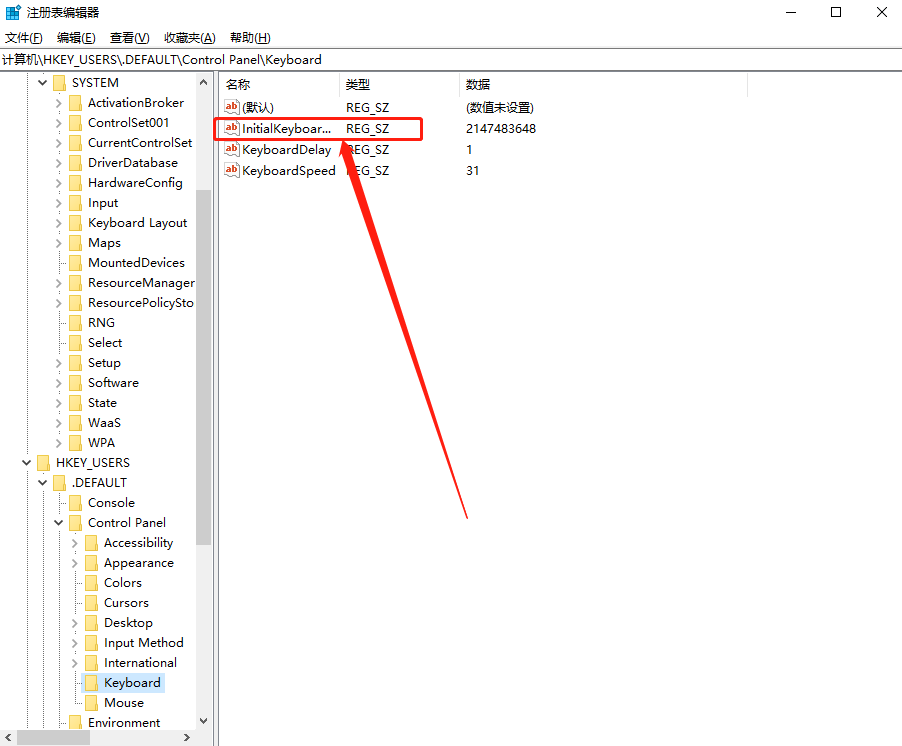
Task: Open the 查看 menu
Action: click(x=130, y=37)
